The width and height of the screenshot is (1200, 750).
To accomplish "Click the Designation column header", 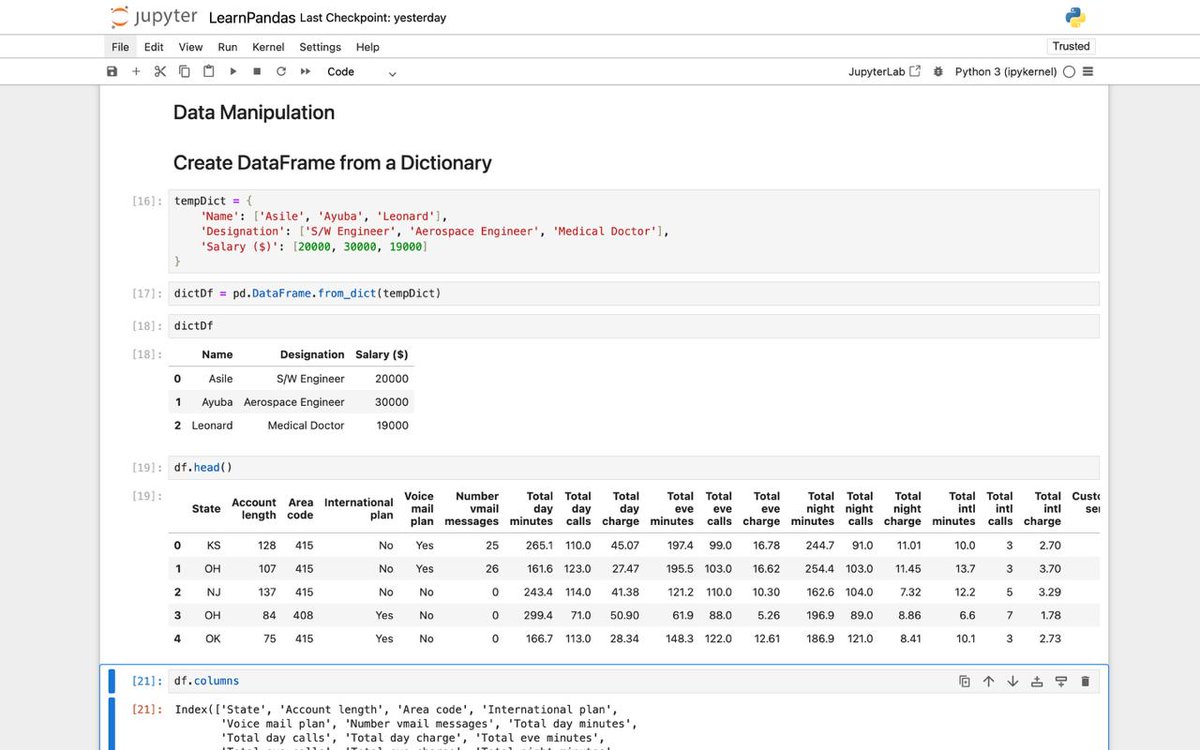I will tap(312, 354).
